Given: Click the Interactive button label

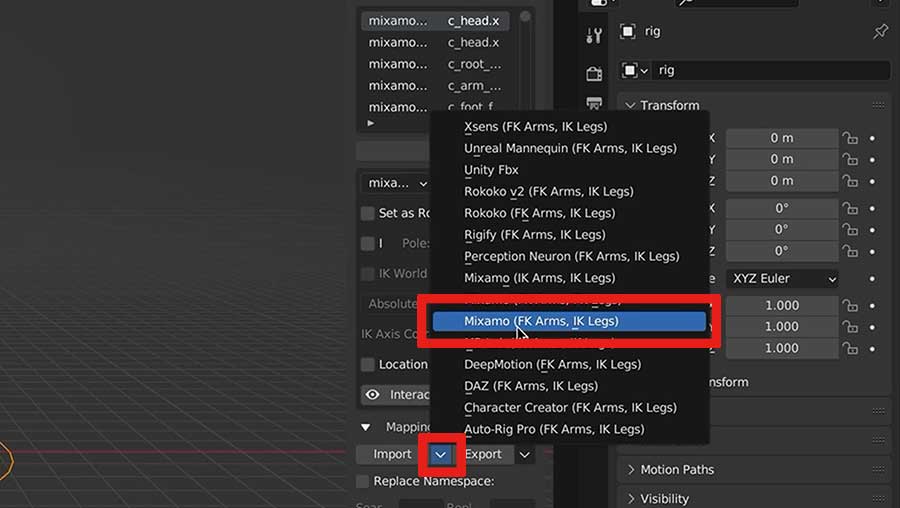Looking at the screenshot, I should click(x=409, y=395).
